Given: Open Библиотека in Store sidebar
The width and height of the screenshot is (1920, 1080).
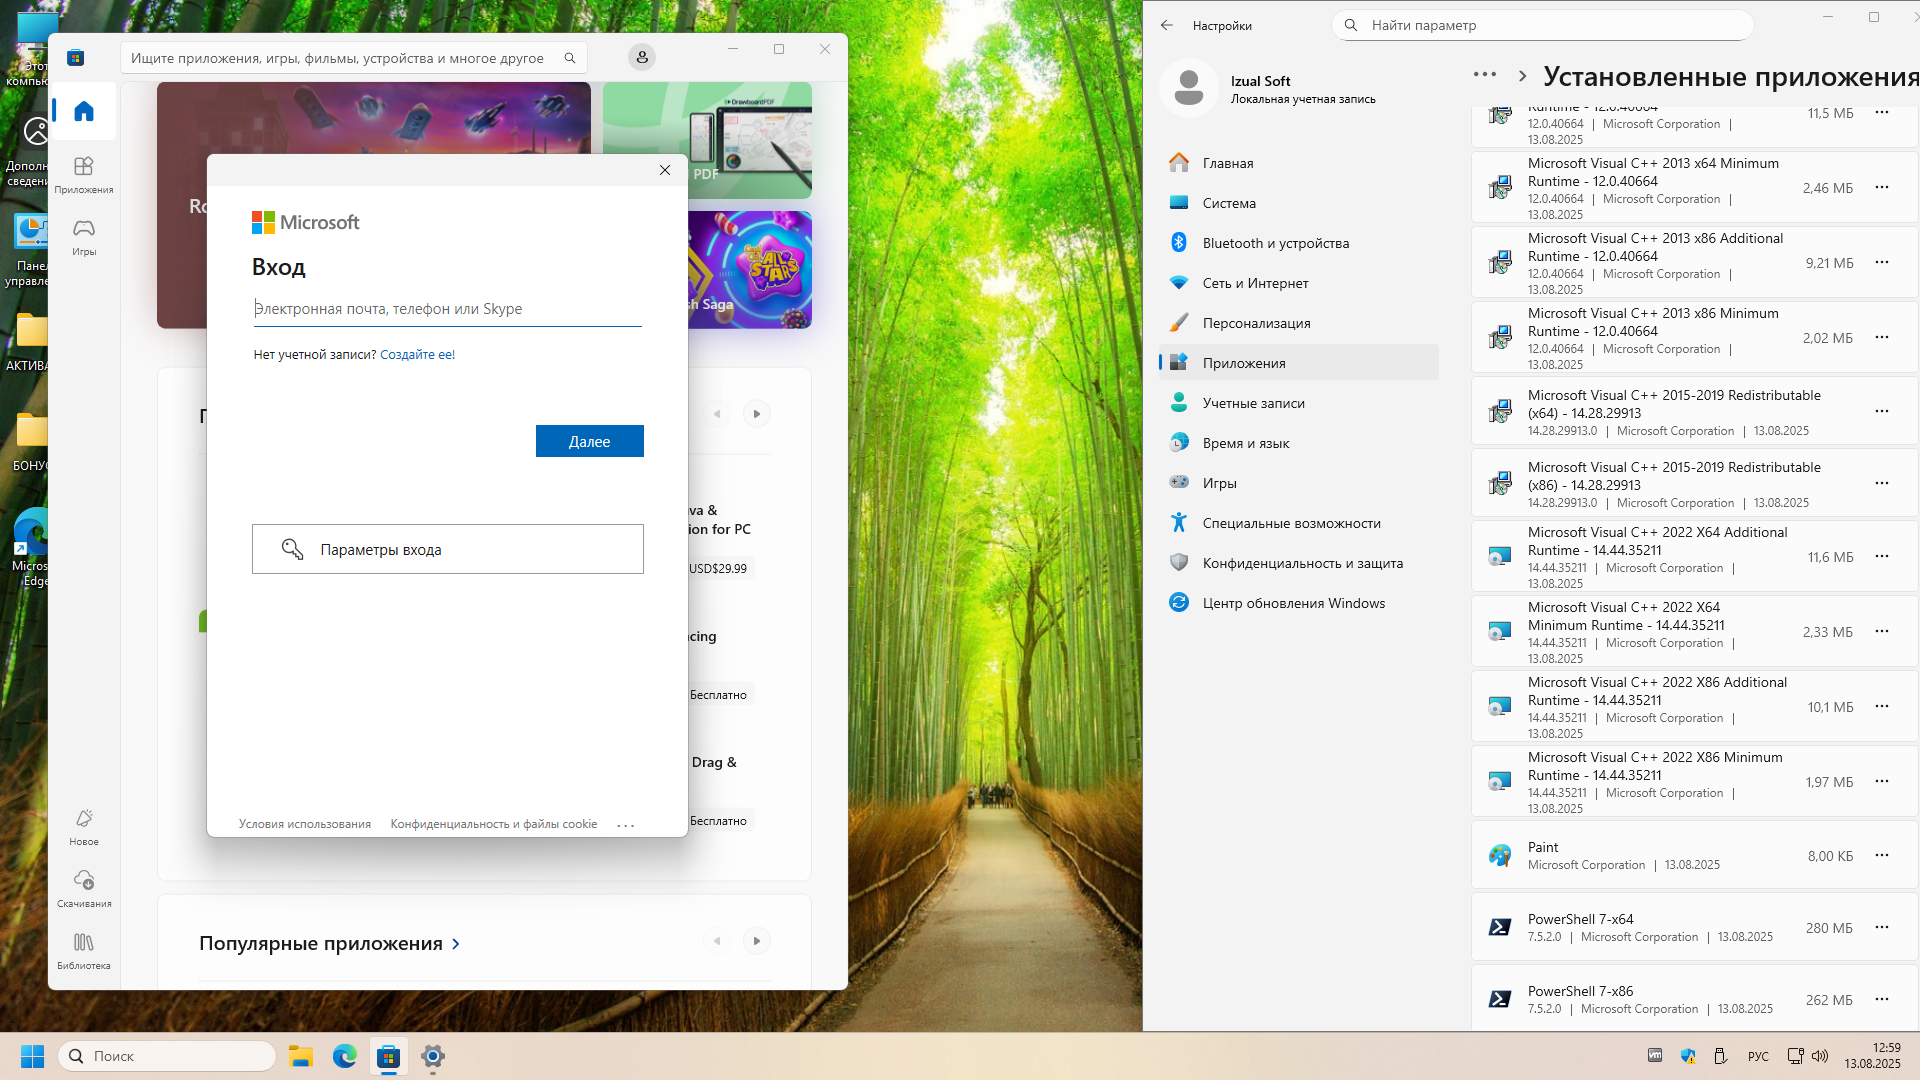Looking at the screenshot, I should pyautogui.click(x=84, y=950).
